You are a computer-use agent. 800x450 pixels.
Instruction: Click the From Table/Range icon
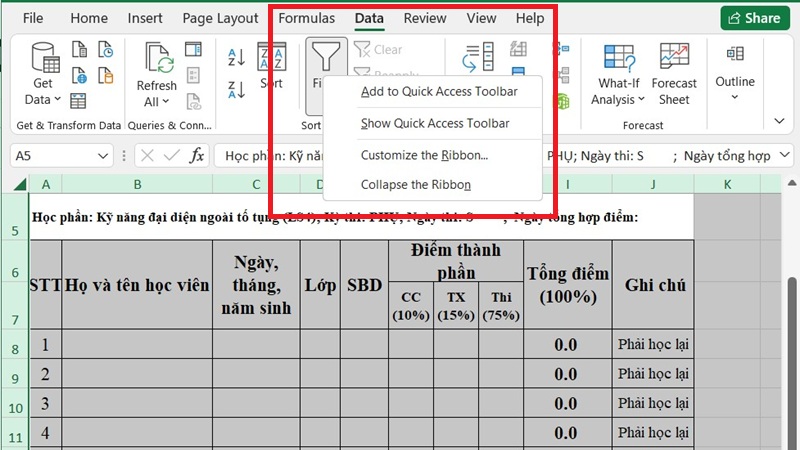click(78, 101)
